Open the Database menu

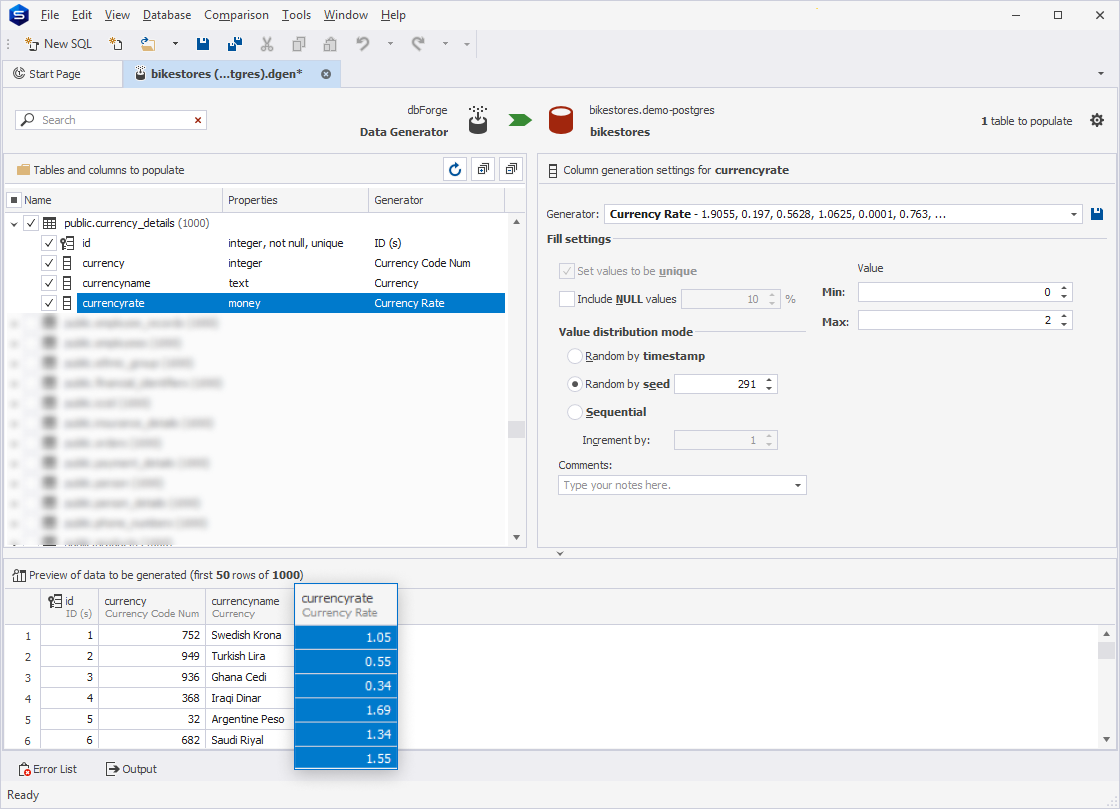coord(167,15)
